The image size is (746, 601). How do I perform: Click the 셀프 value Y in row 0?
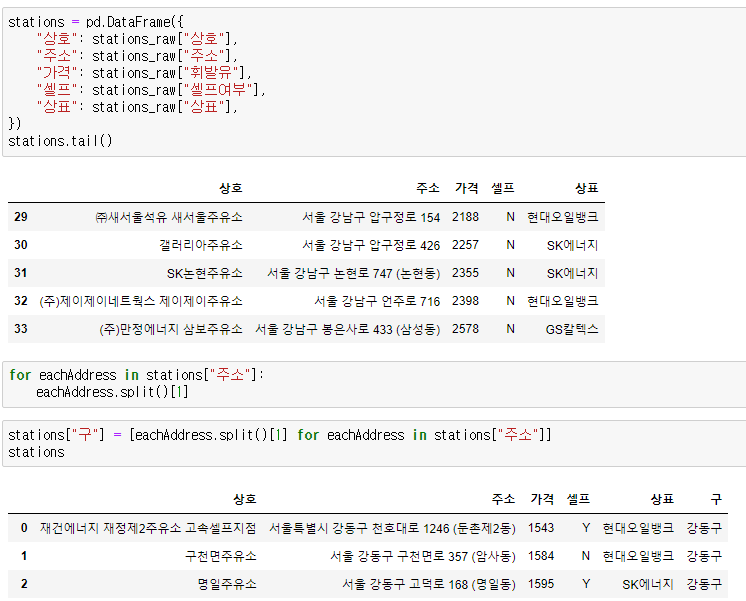[586, 528]
